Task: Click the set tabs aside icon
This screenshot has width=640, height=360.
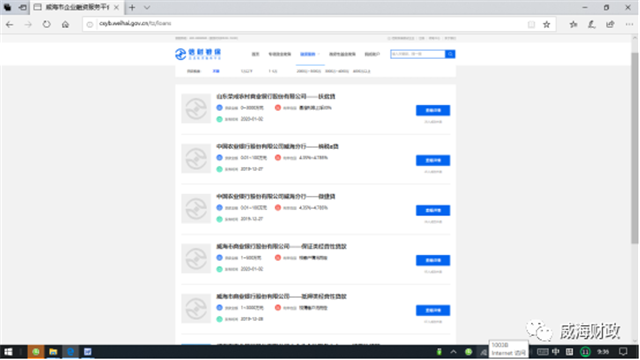Action: pos(23,7)
